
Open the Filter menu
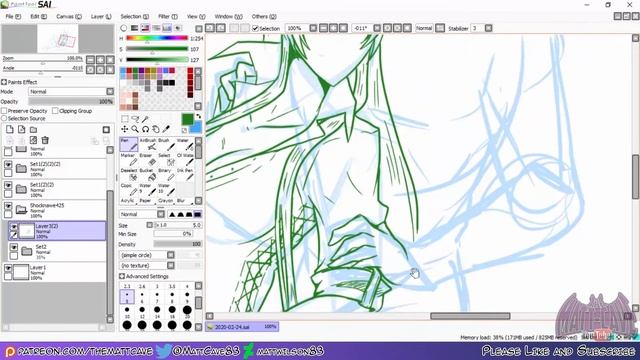(x=168, y=16)
